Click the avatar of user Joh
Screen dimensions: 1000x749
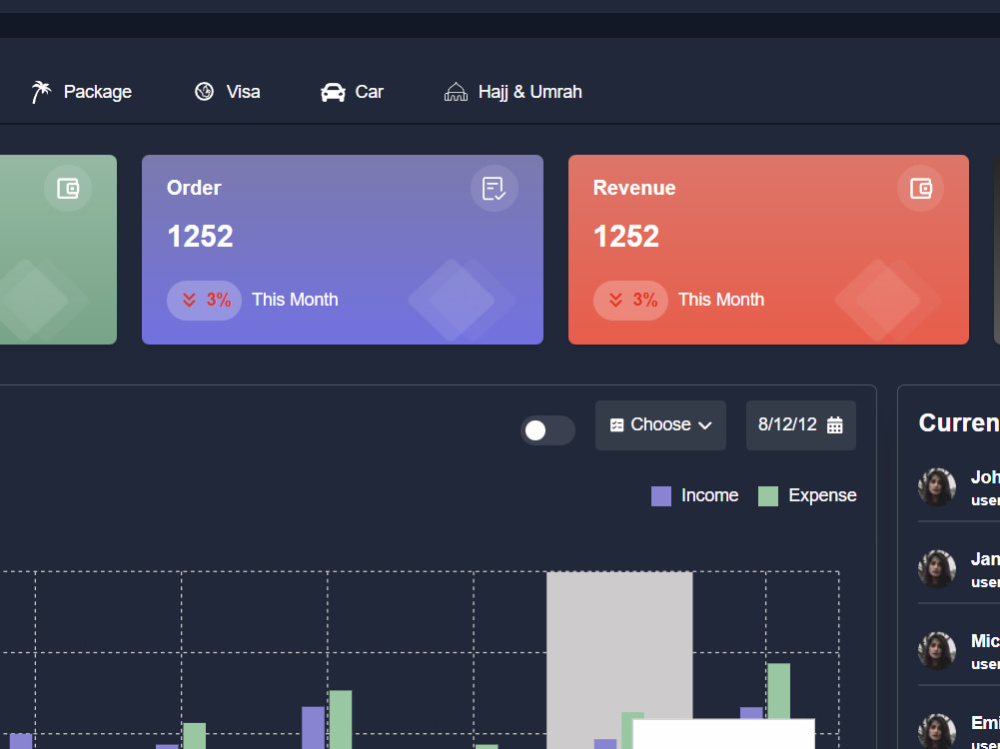[x=937, y=487]
